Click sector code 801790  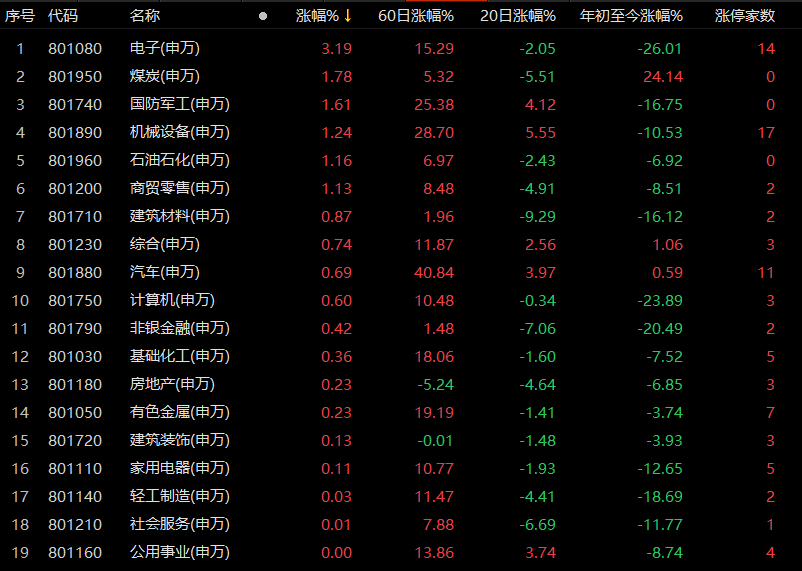pos(75,328)
